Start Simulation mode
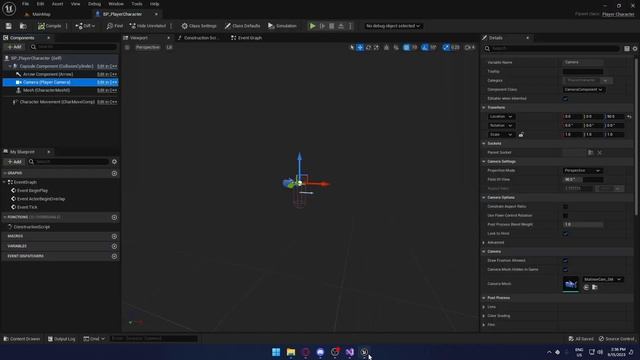This screenshot has height=360, width=640. pos(282,26)
